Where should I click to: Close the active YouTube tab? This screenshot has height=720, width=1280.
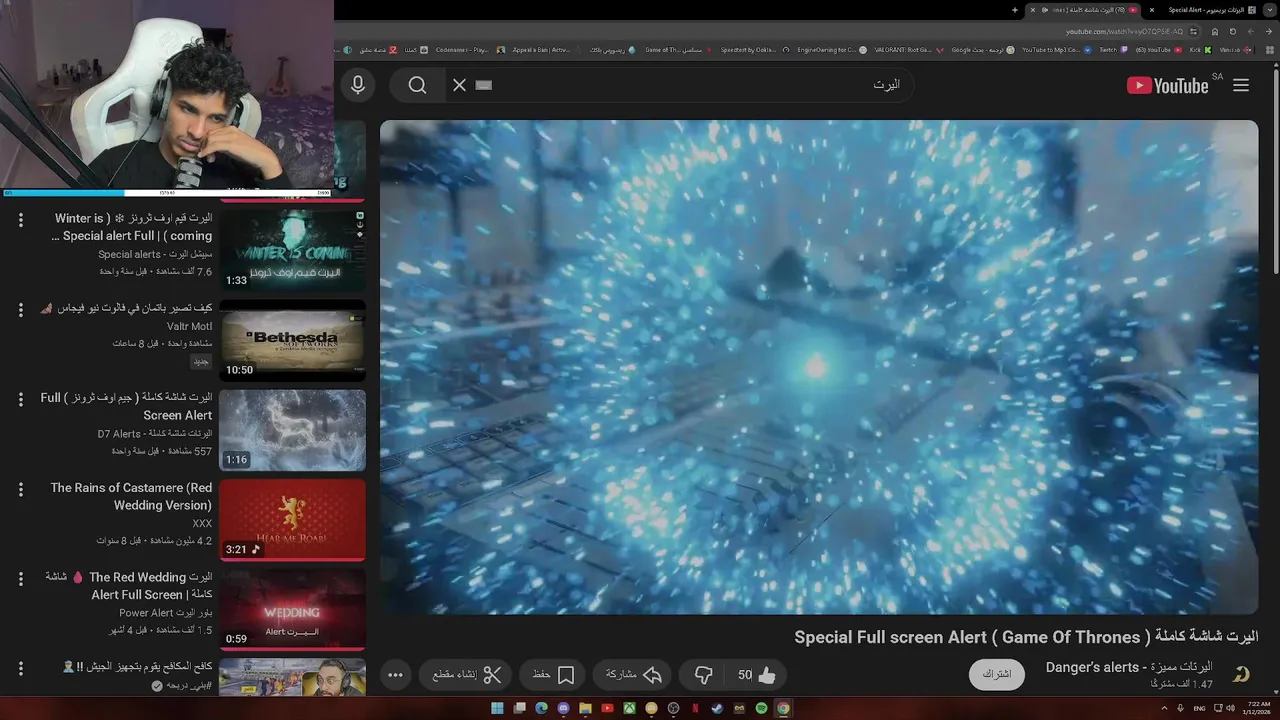click(1032, 10)
